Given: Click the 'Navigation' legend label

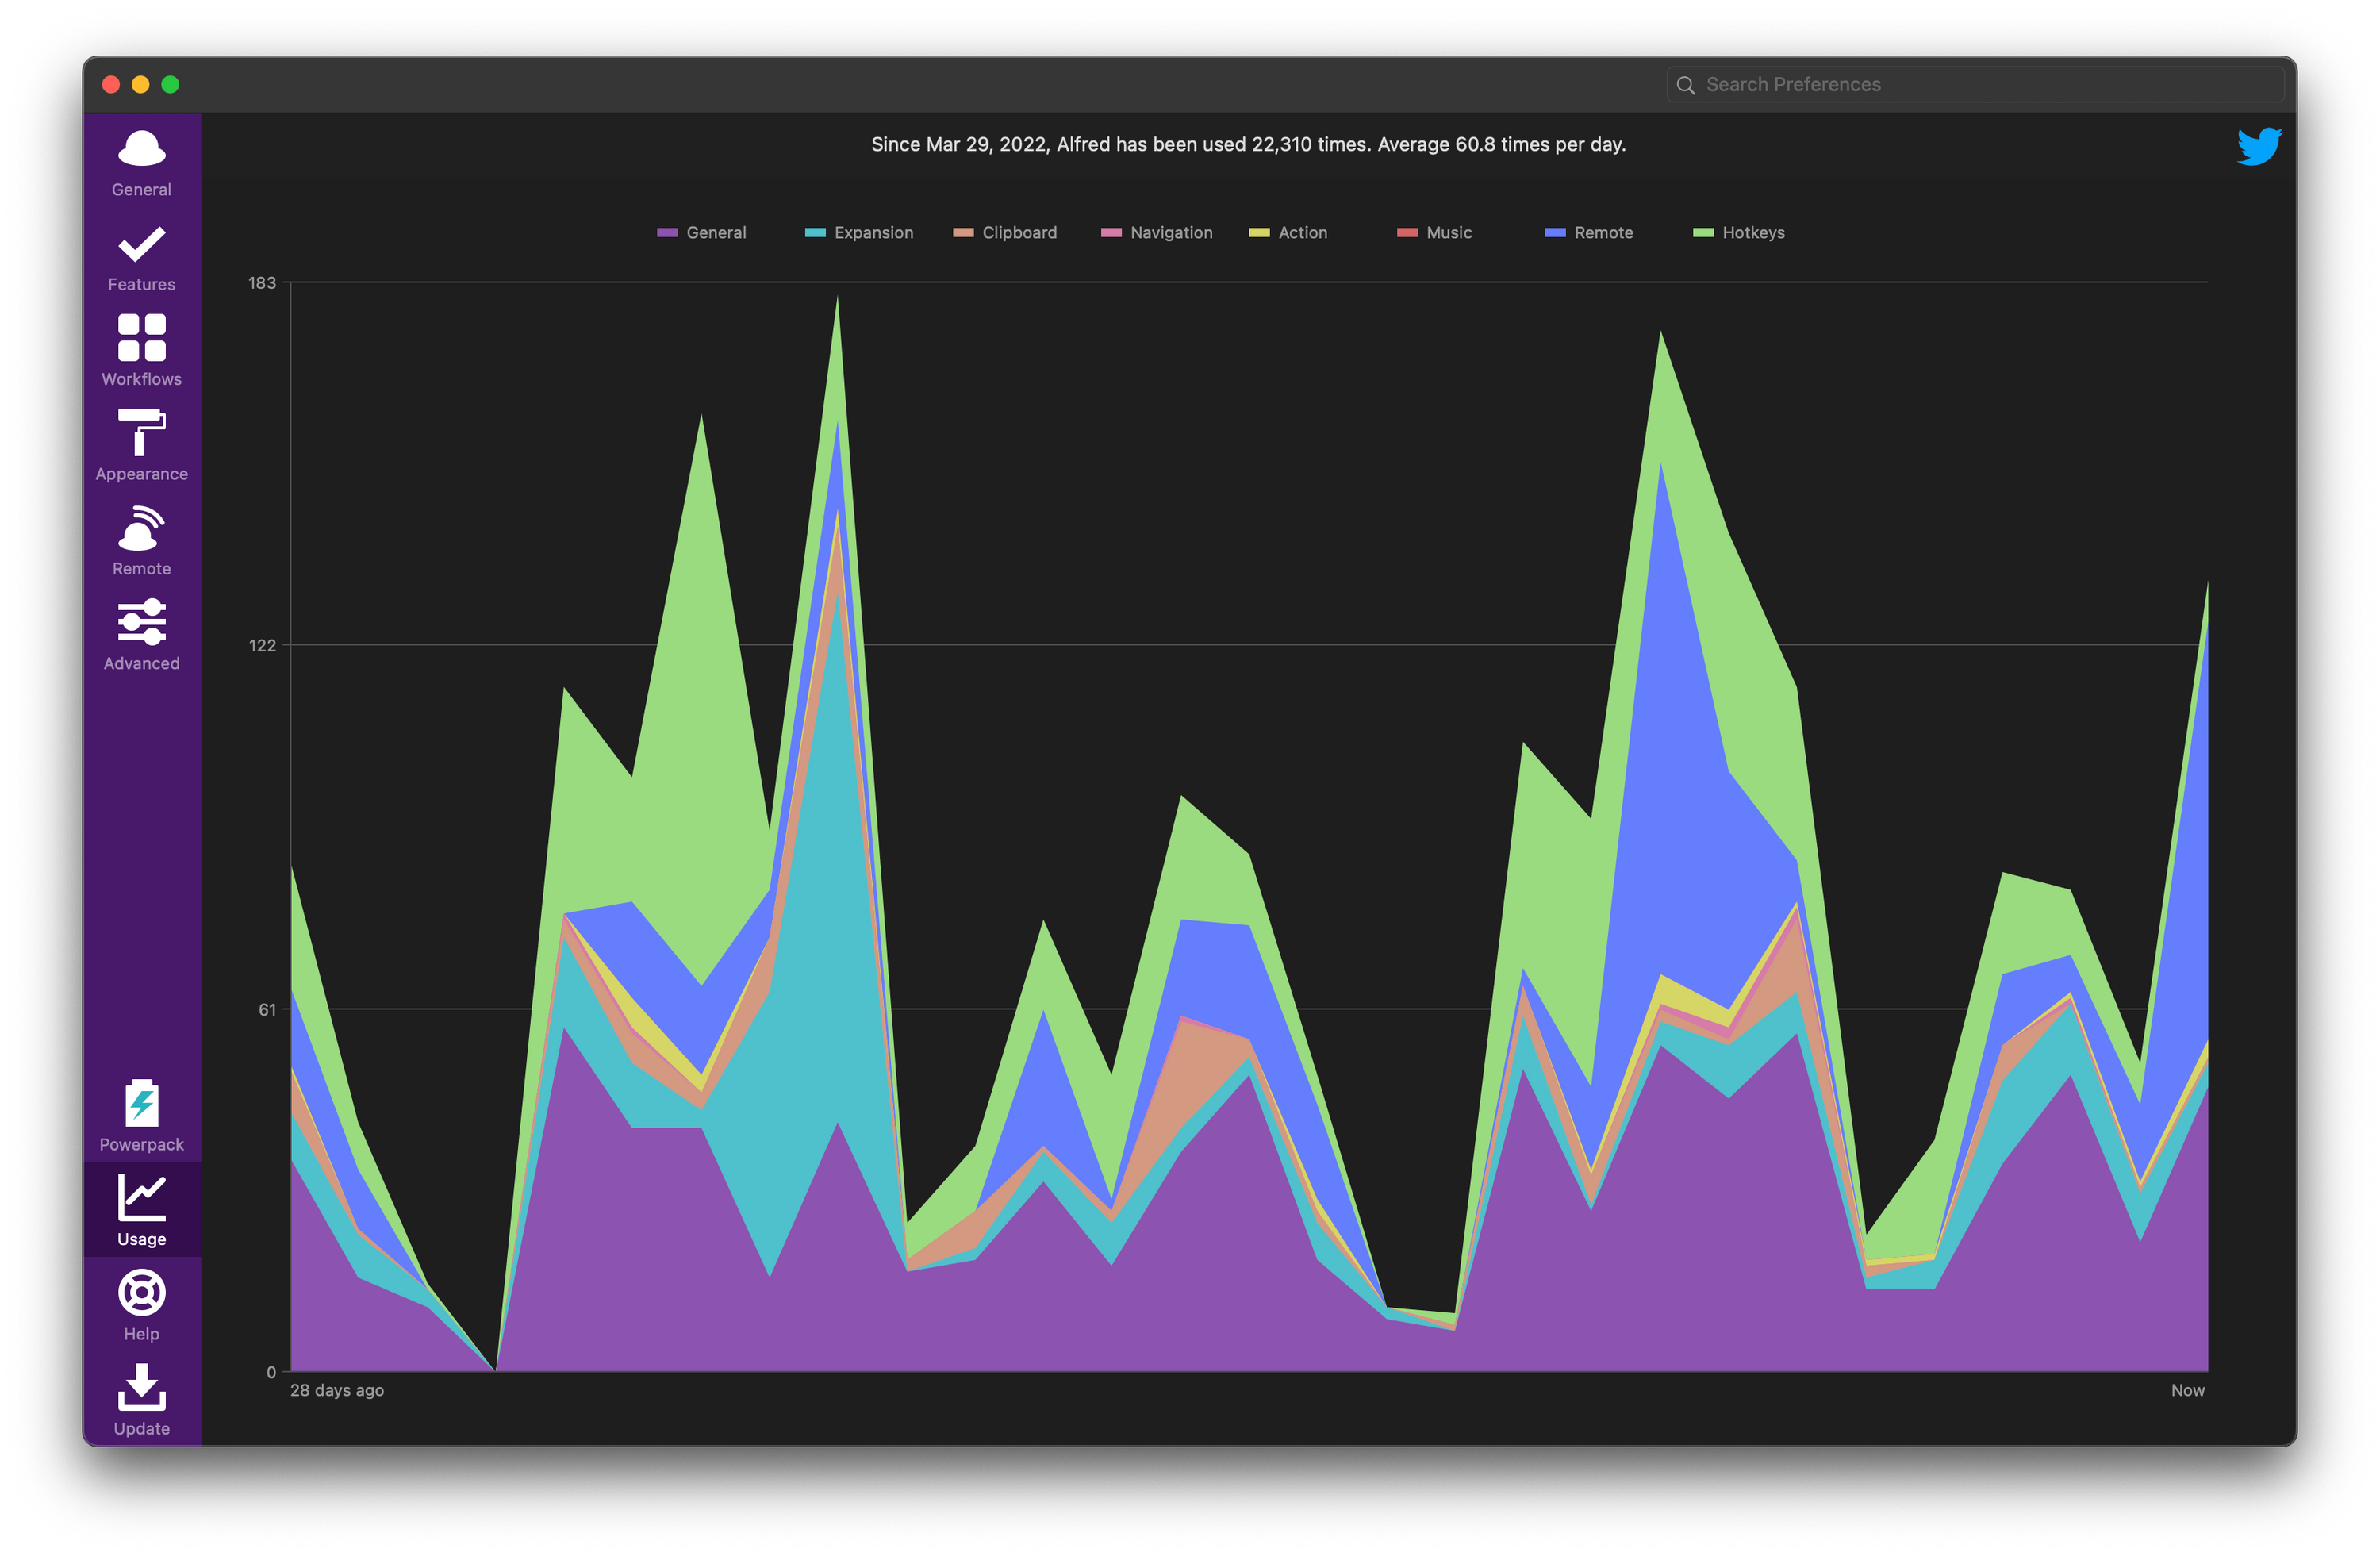Looking at the screenshot, I should (x=1171, y=233).
